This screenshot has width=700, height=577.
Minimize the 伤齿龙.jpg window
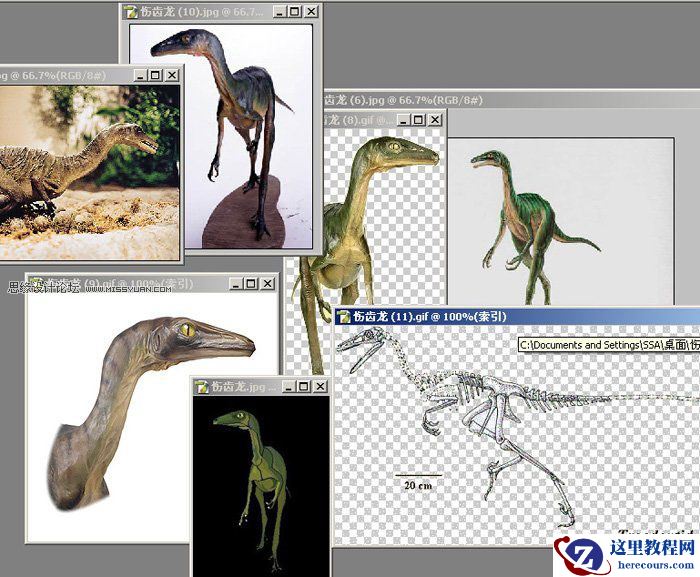pyautogui.click(x=288, y=387)
